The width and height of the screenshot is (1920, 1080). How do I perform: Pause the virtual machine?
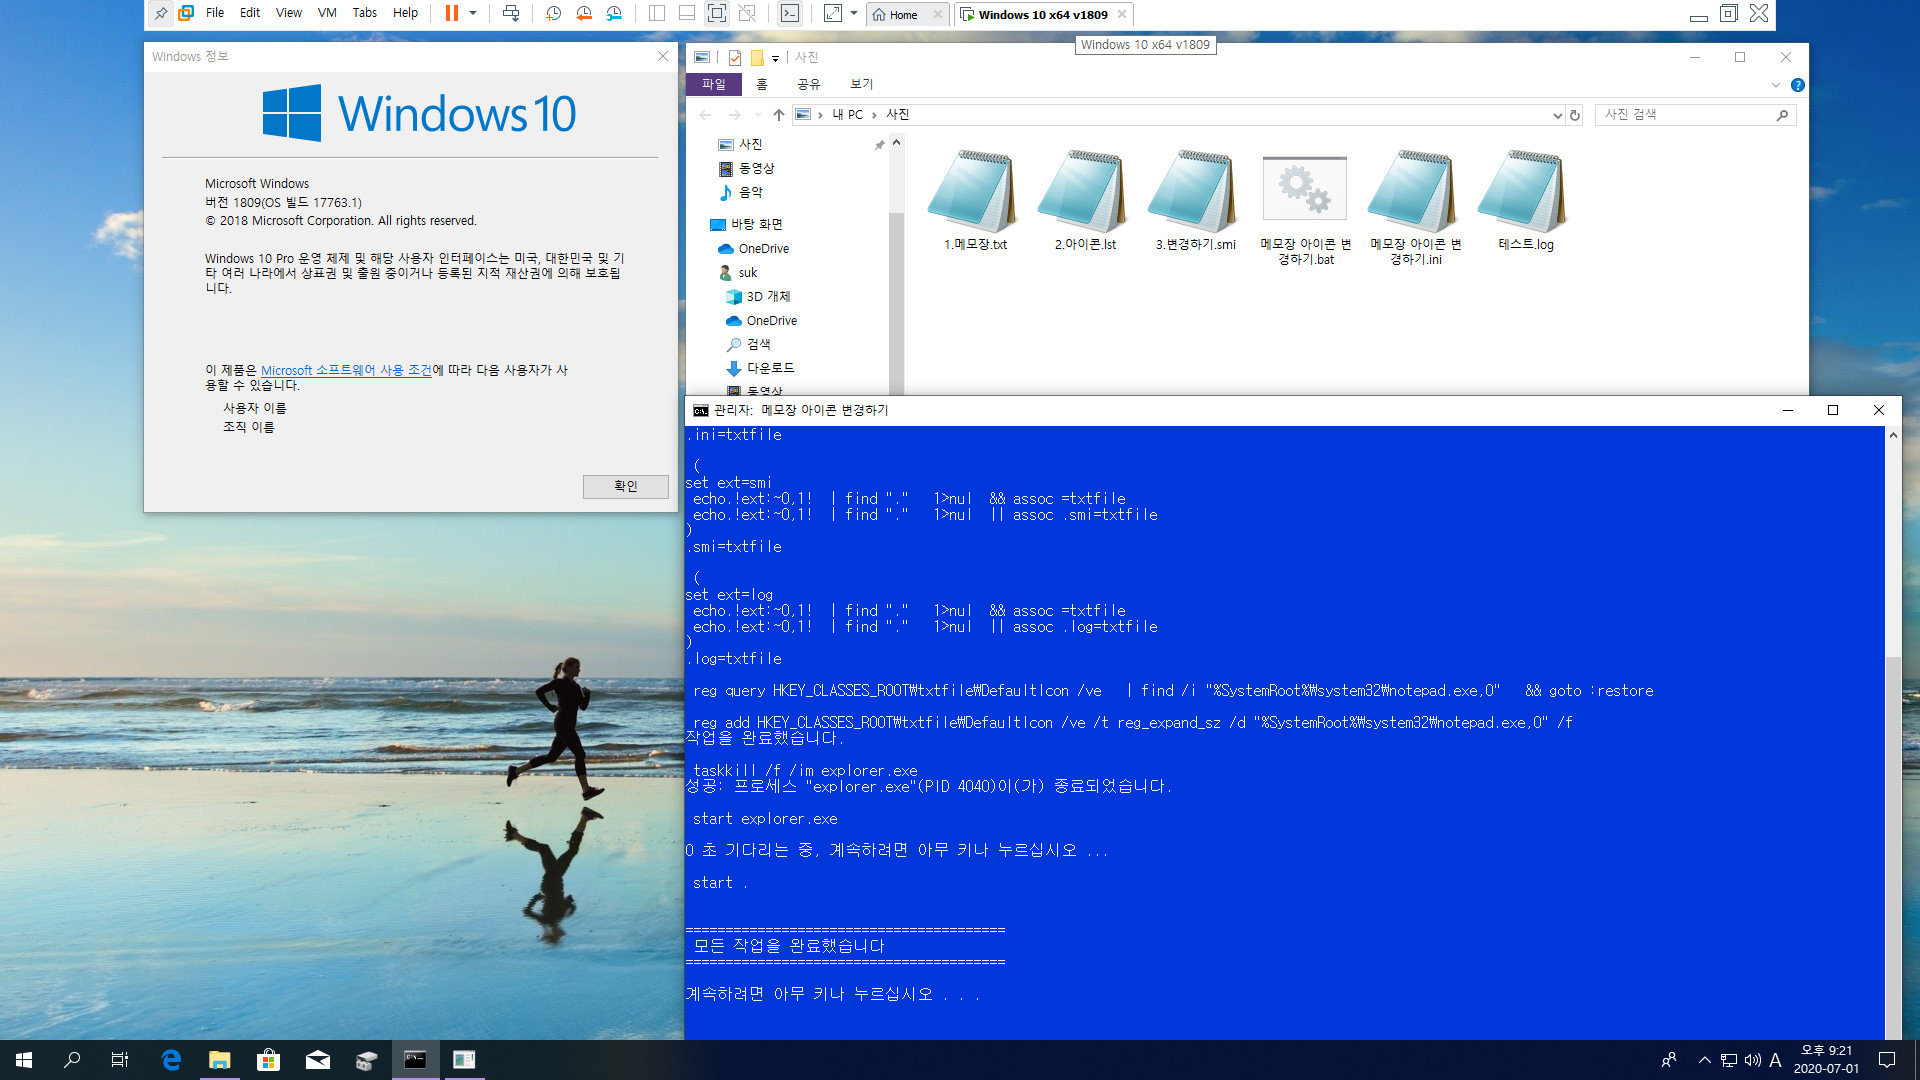pyautogui.click(x=452, y=13)
